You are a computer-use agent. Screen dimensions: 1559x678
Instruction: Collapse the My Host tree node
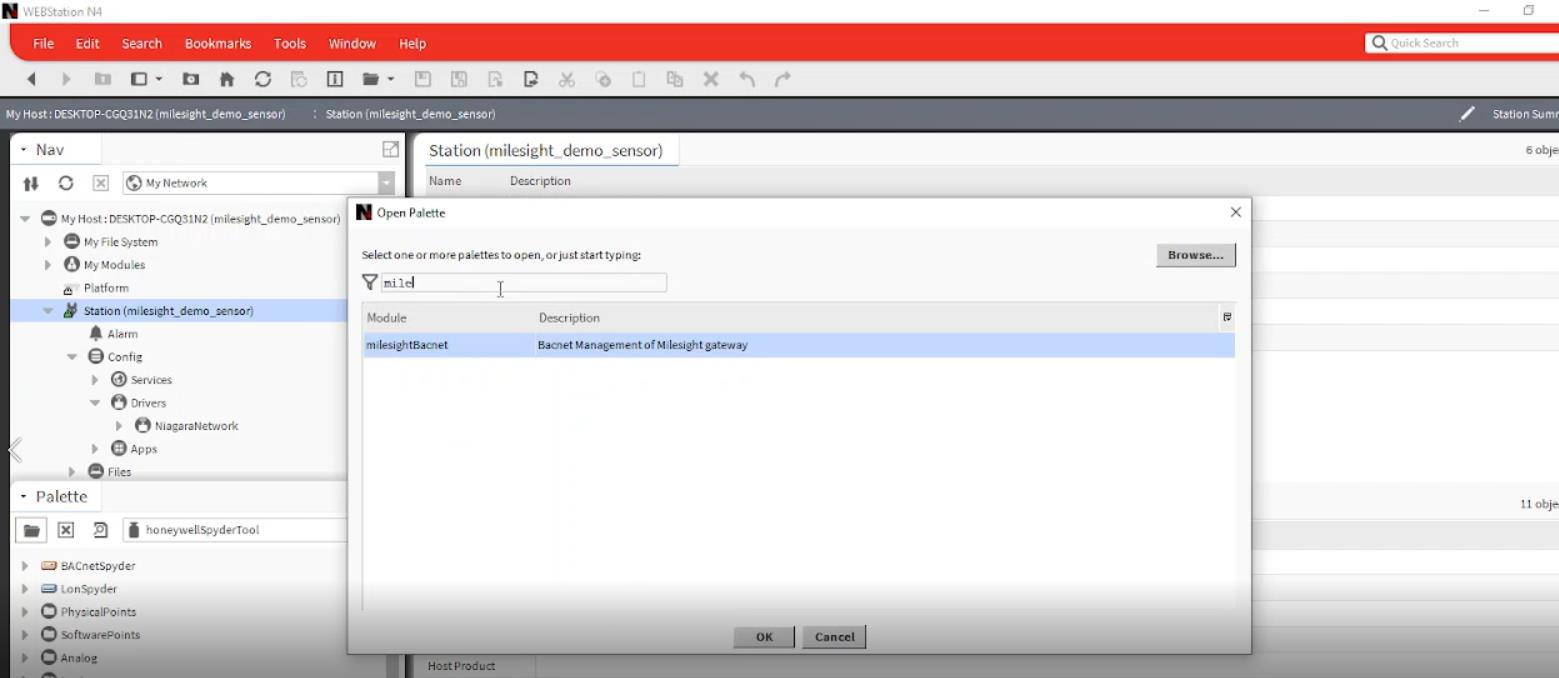(25, 219)
